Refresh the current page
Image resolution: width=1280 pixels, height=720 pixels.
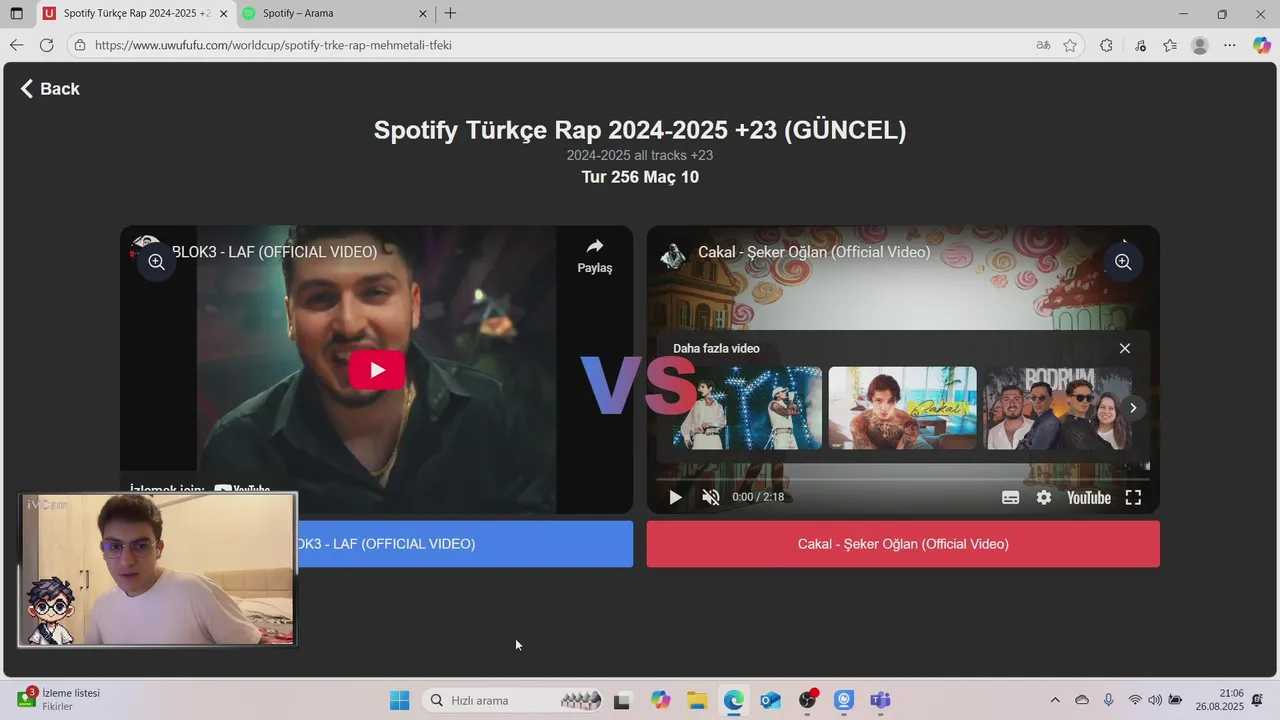(x=46, y=45)
